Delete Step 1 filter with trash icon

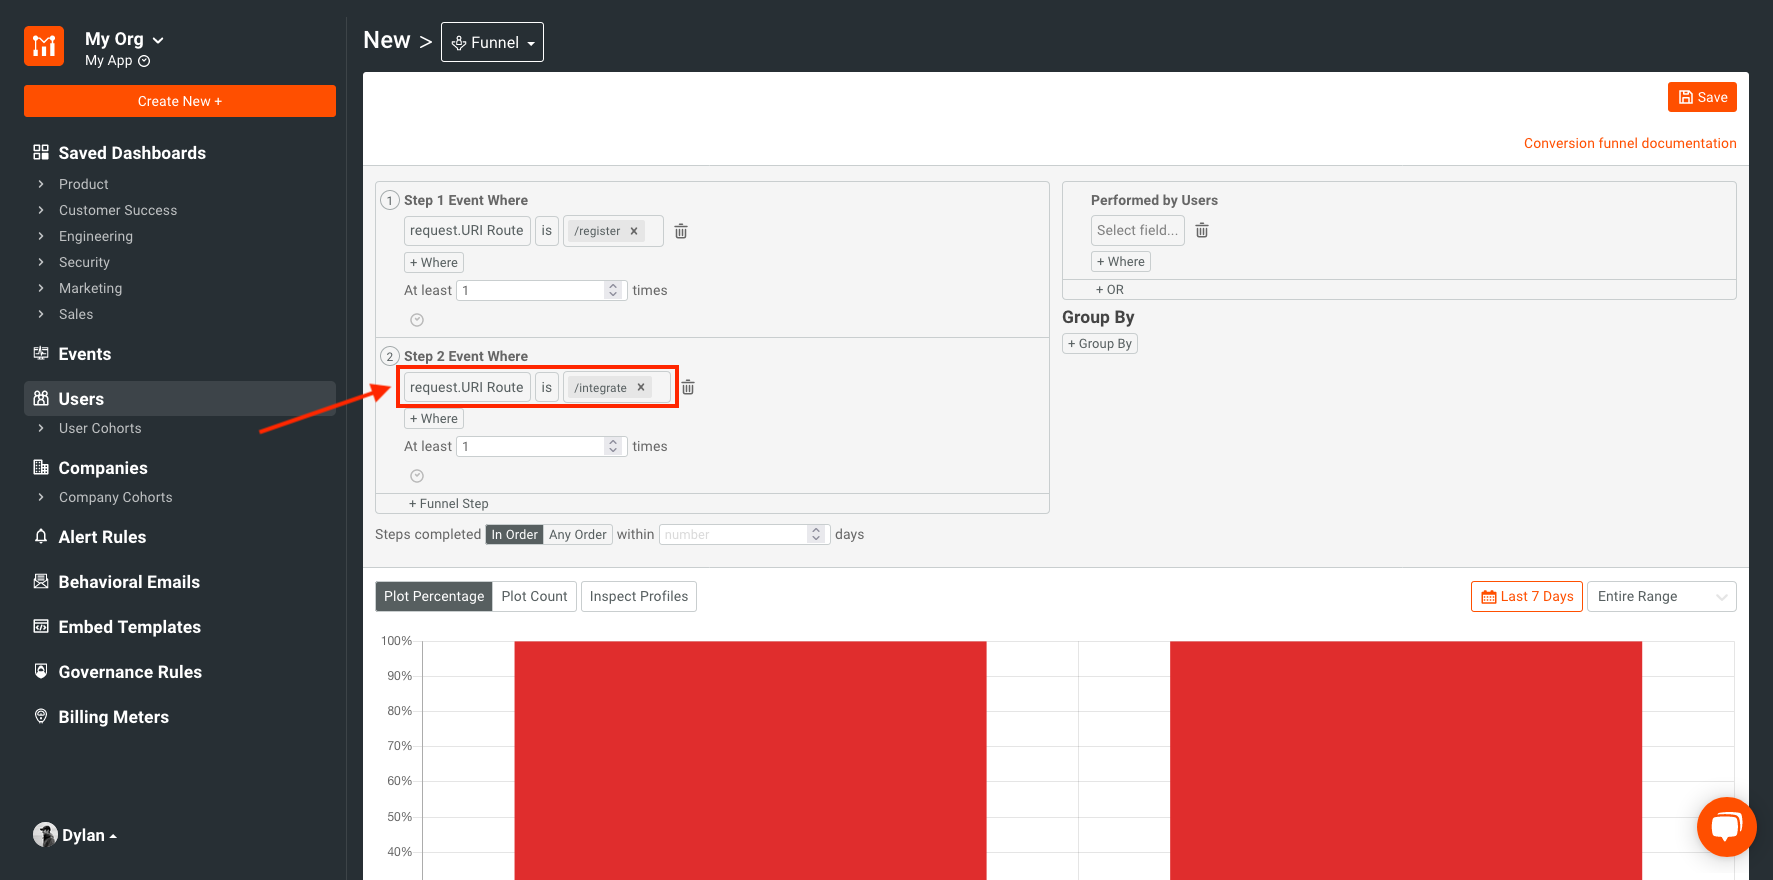pos(681,231)
